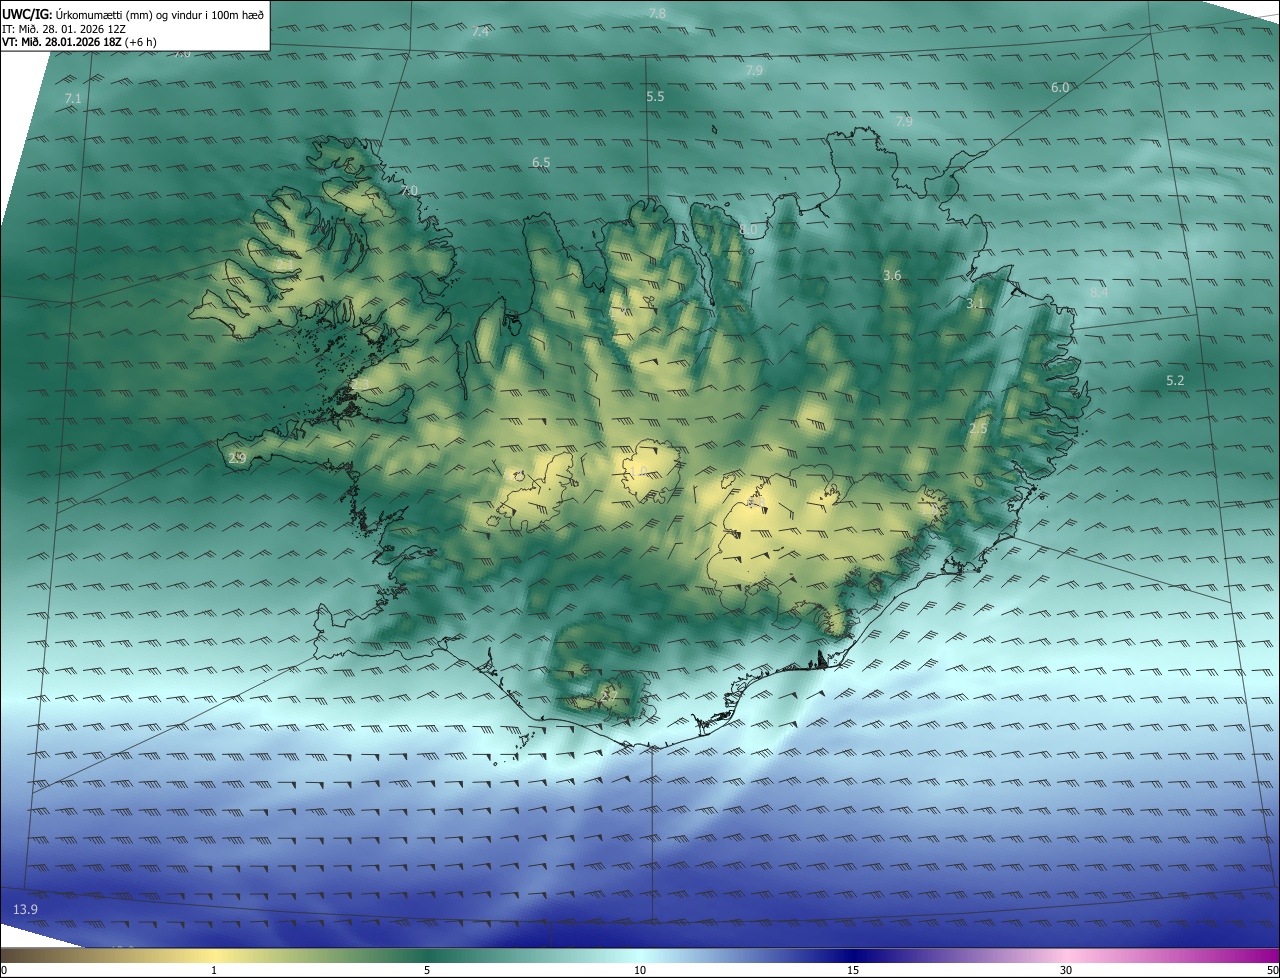Select the map value 3.6
1280x978 pixels.
tap(892, 275)
